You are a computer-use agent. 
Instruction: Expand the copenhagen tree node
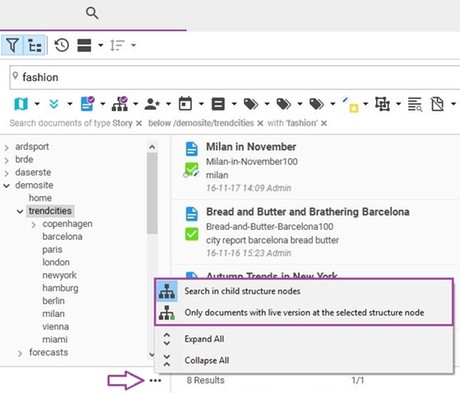[x=34, y=225]
